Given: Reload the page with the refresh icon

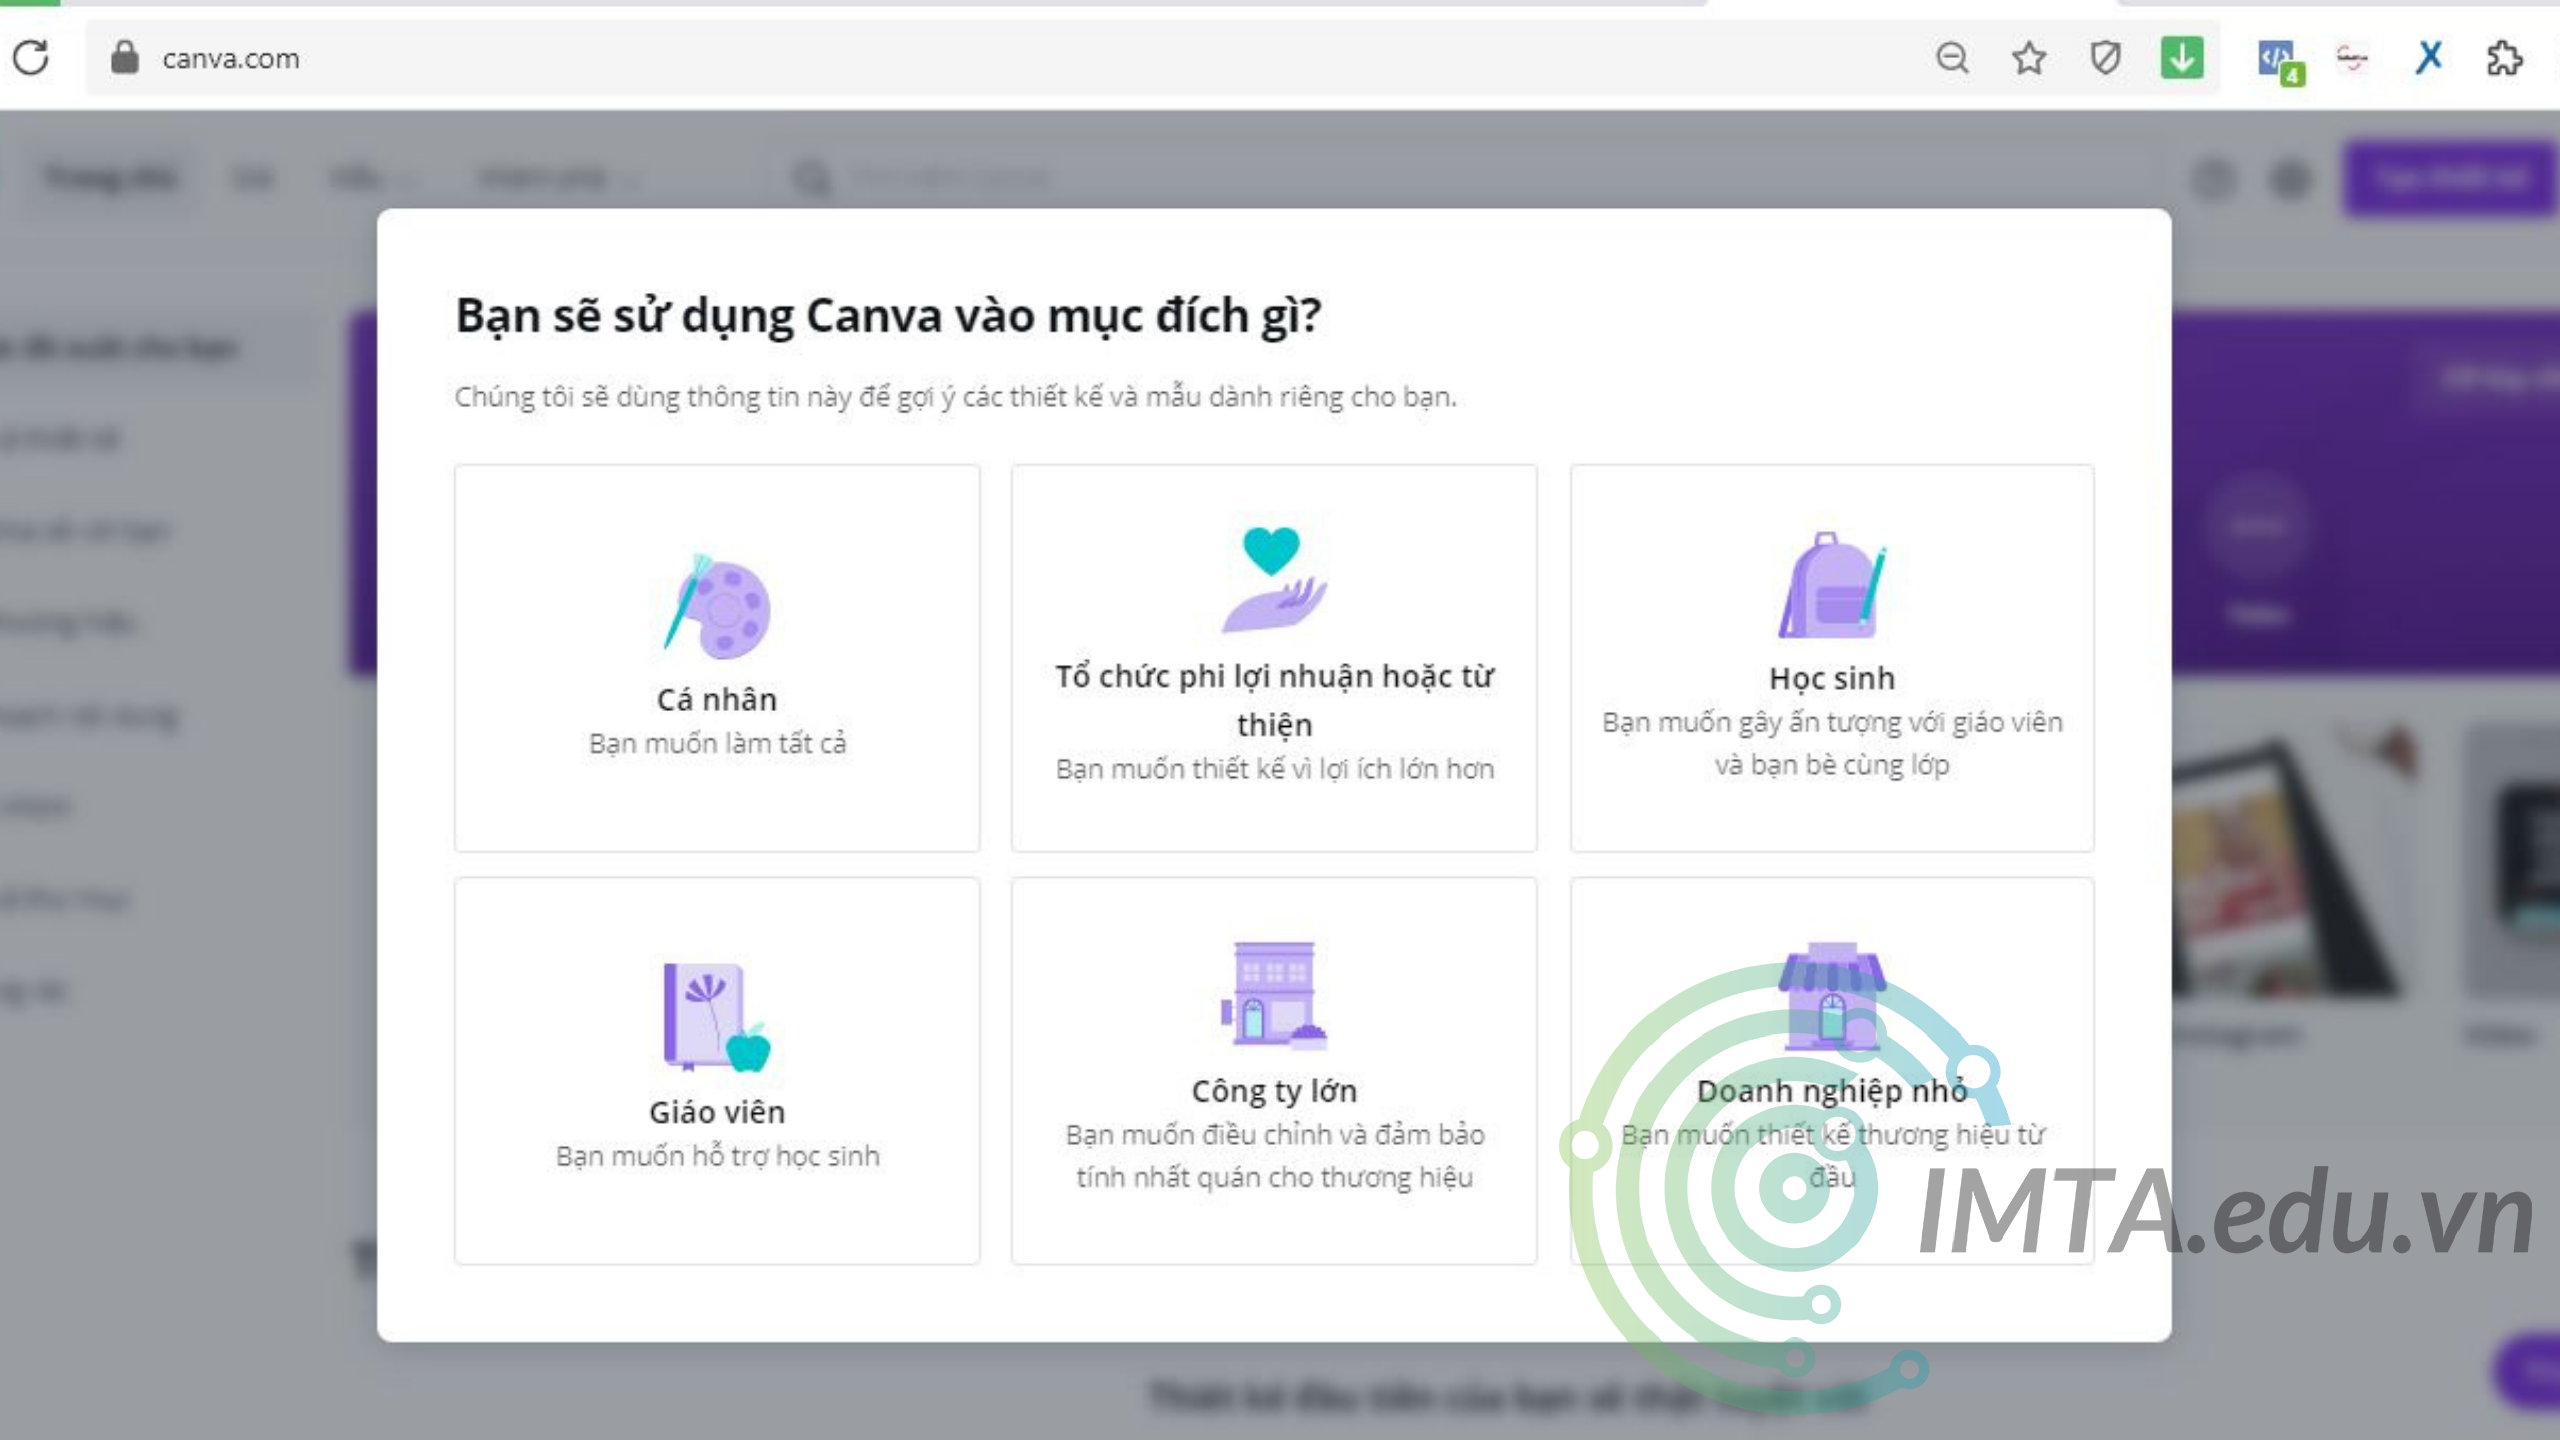Looking at the screenshot, I should tap(31, 58).
